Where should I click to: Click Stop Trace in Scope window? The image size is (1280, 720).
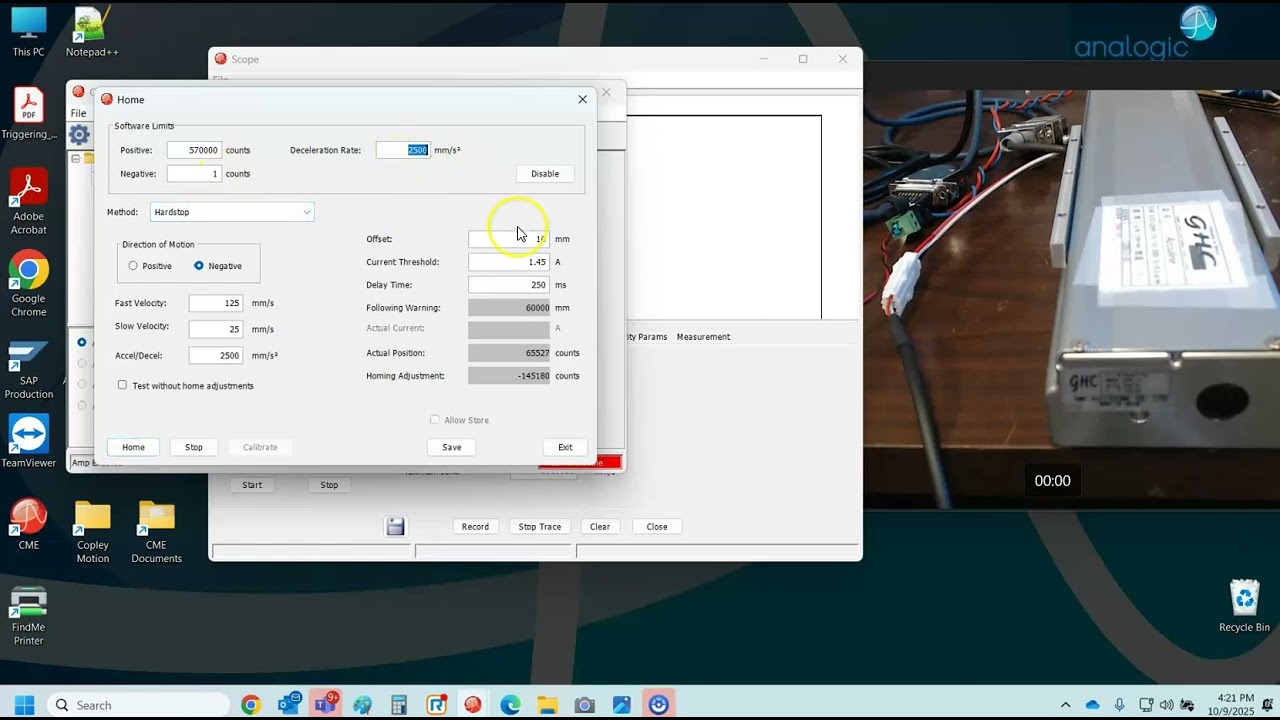[540, 527]
